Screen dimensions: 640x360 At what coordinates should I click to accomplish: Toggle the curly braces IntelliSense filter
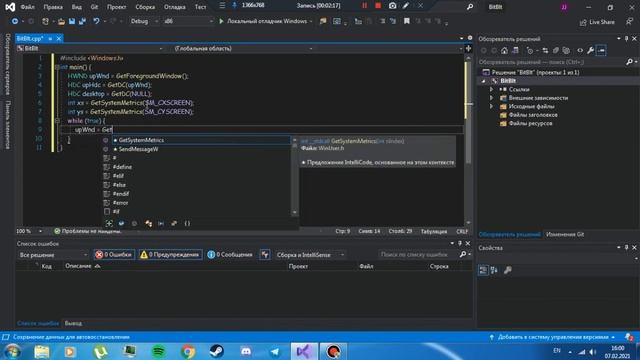[x=187, y=223]
